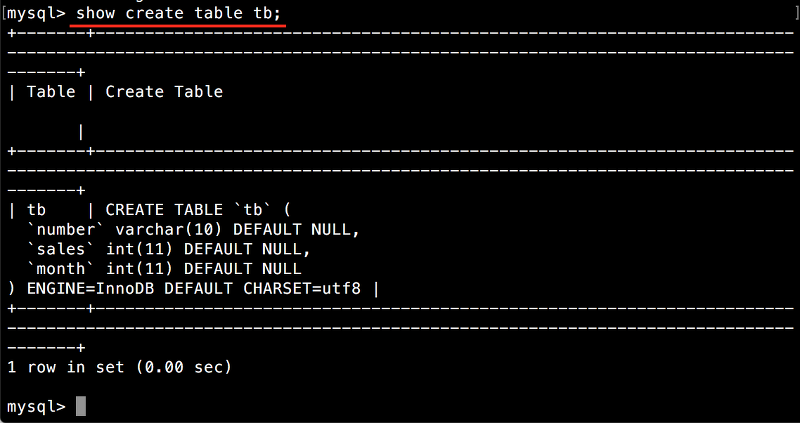The image size is (800, 423).
Task: Click the CHARSET=utf8 text
Action: [302, 289]
